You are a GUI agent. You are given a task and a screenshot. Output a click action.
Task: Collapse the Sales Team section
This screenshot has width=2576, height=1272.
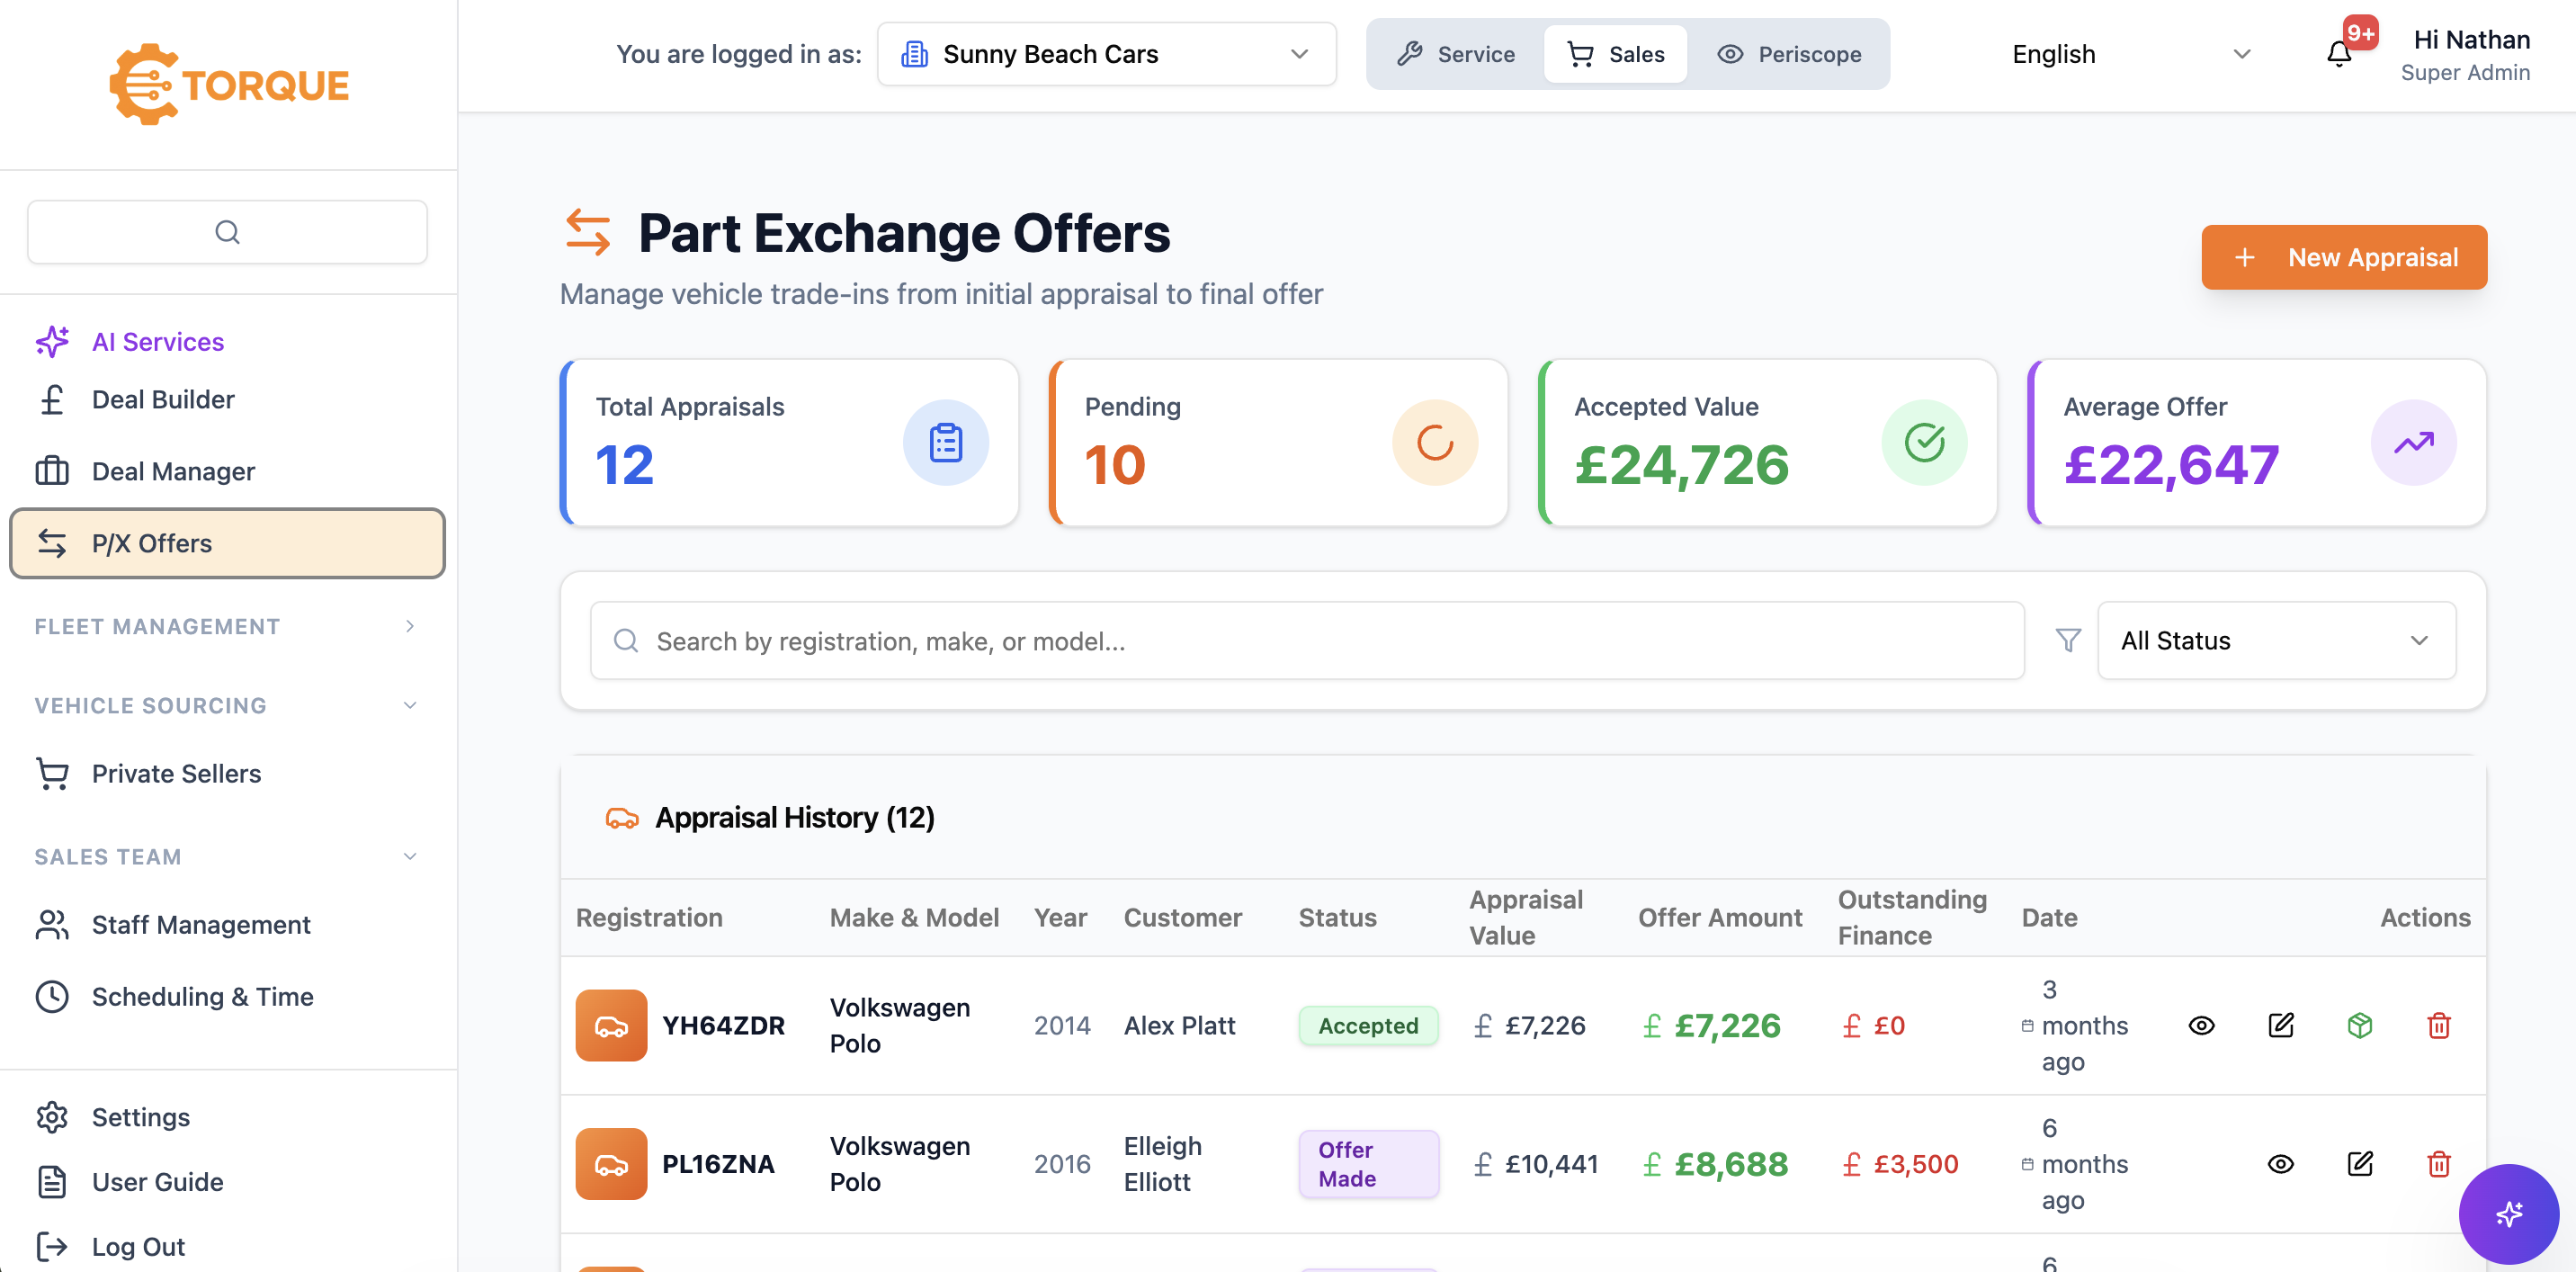coord(226,857)
